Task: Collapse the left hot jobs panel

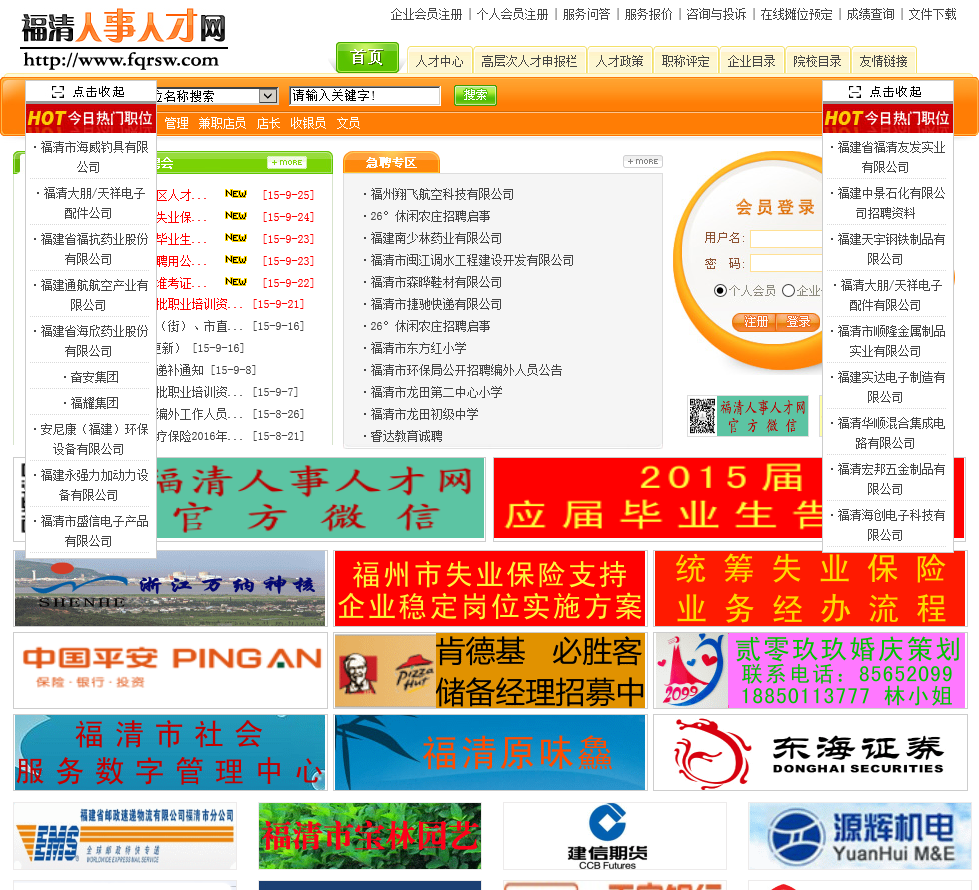Action: tap(88, 92)
